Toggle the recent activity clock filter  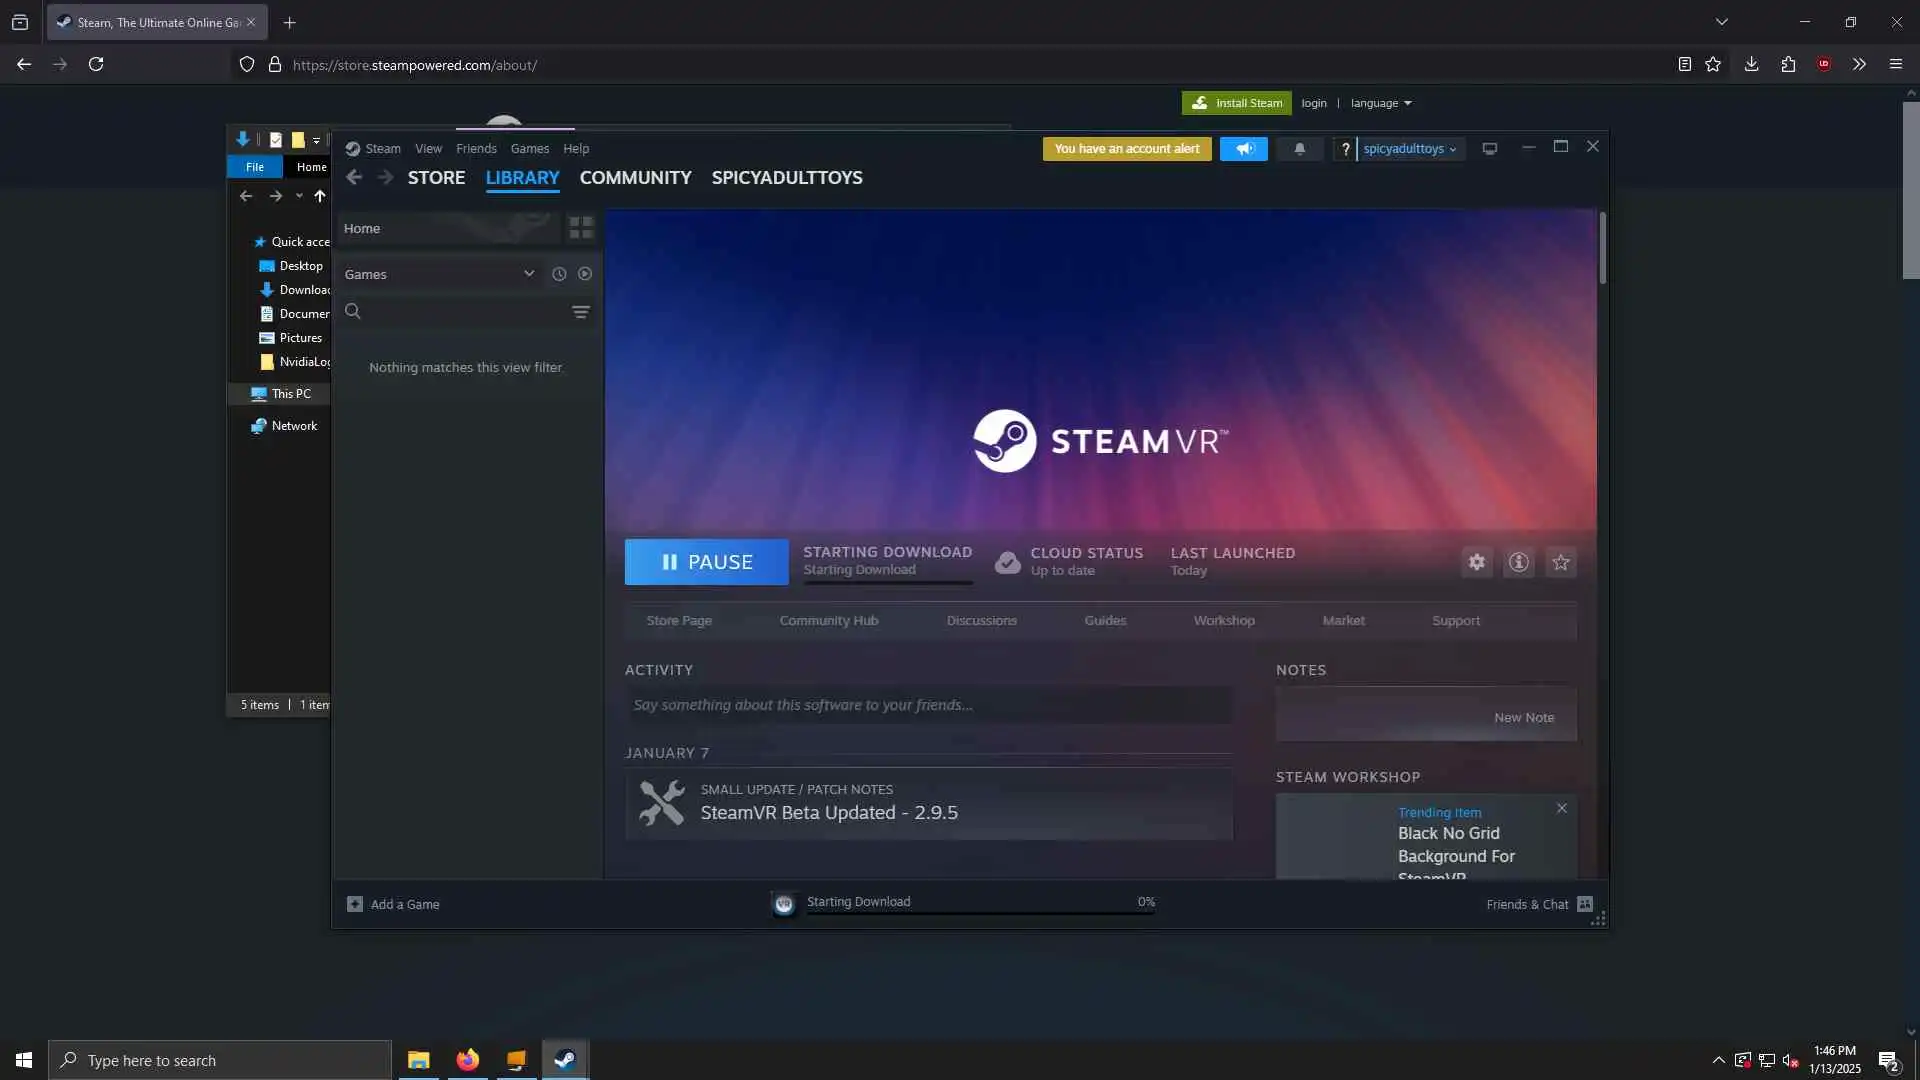559,274
